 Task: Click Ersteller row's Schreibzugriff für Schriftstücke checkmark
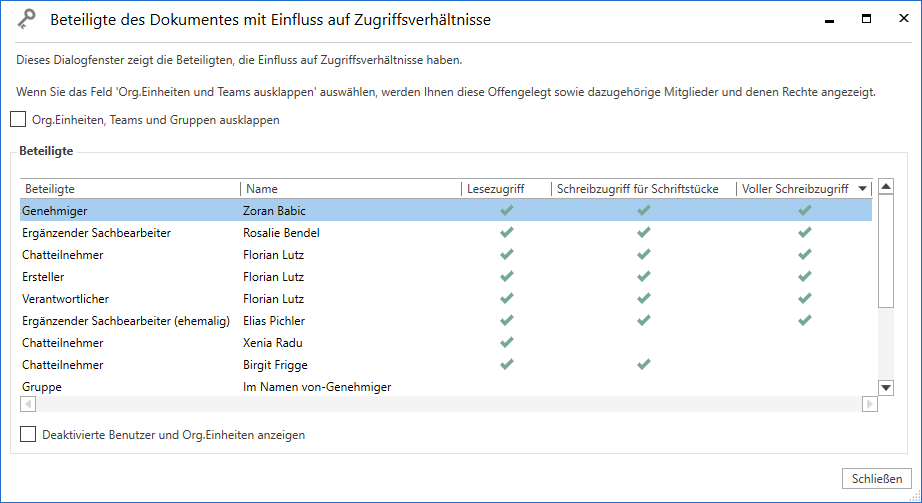tap(644, 277)
